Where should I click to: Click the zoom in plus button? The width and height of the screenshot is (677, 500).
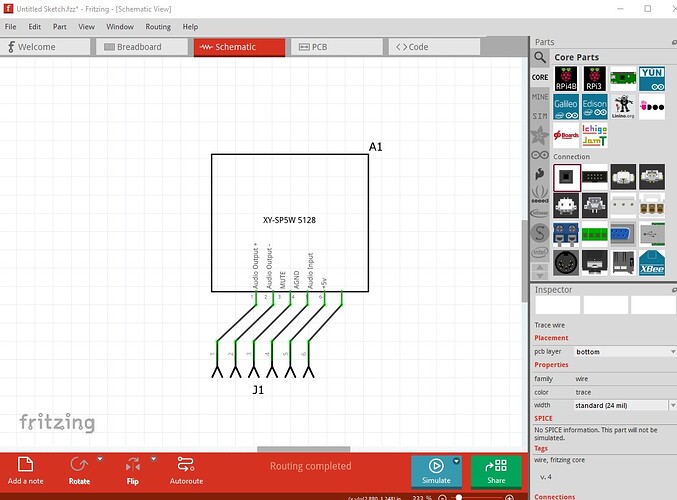tap(509, 498)
